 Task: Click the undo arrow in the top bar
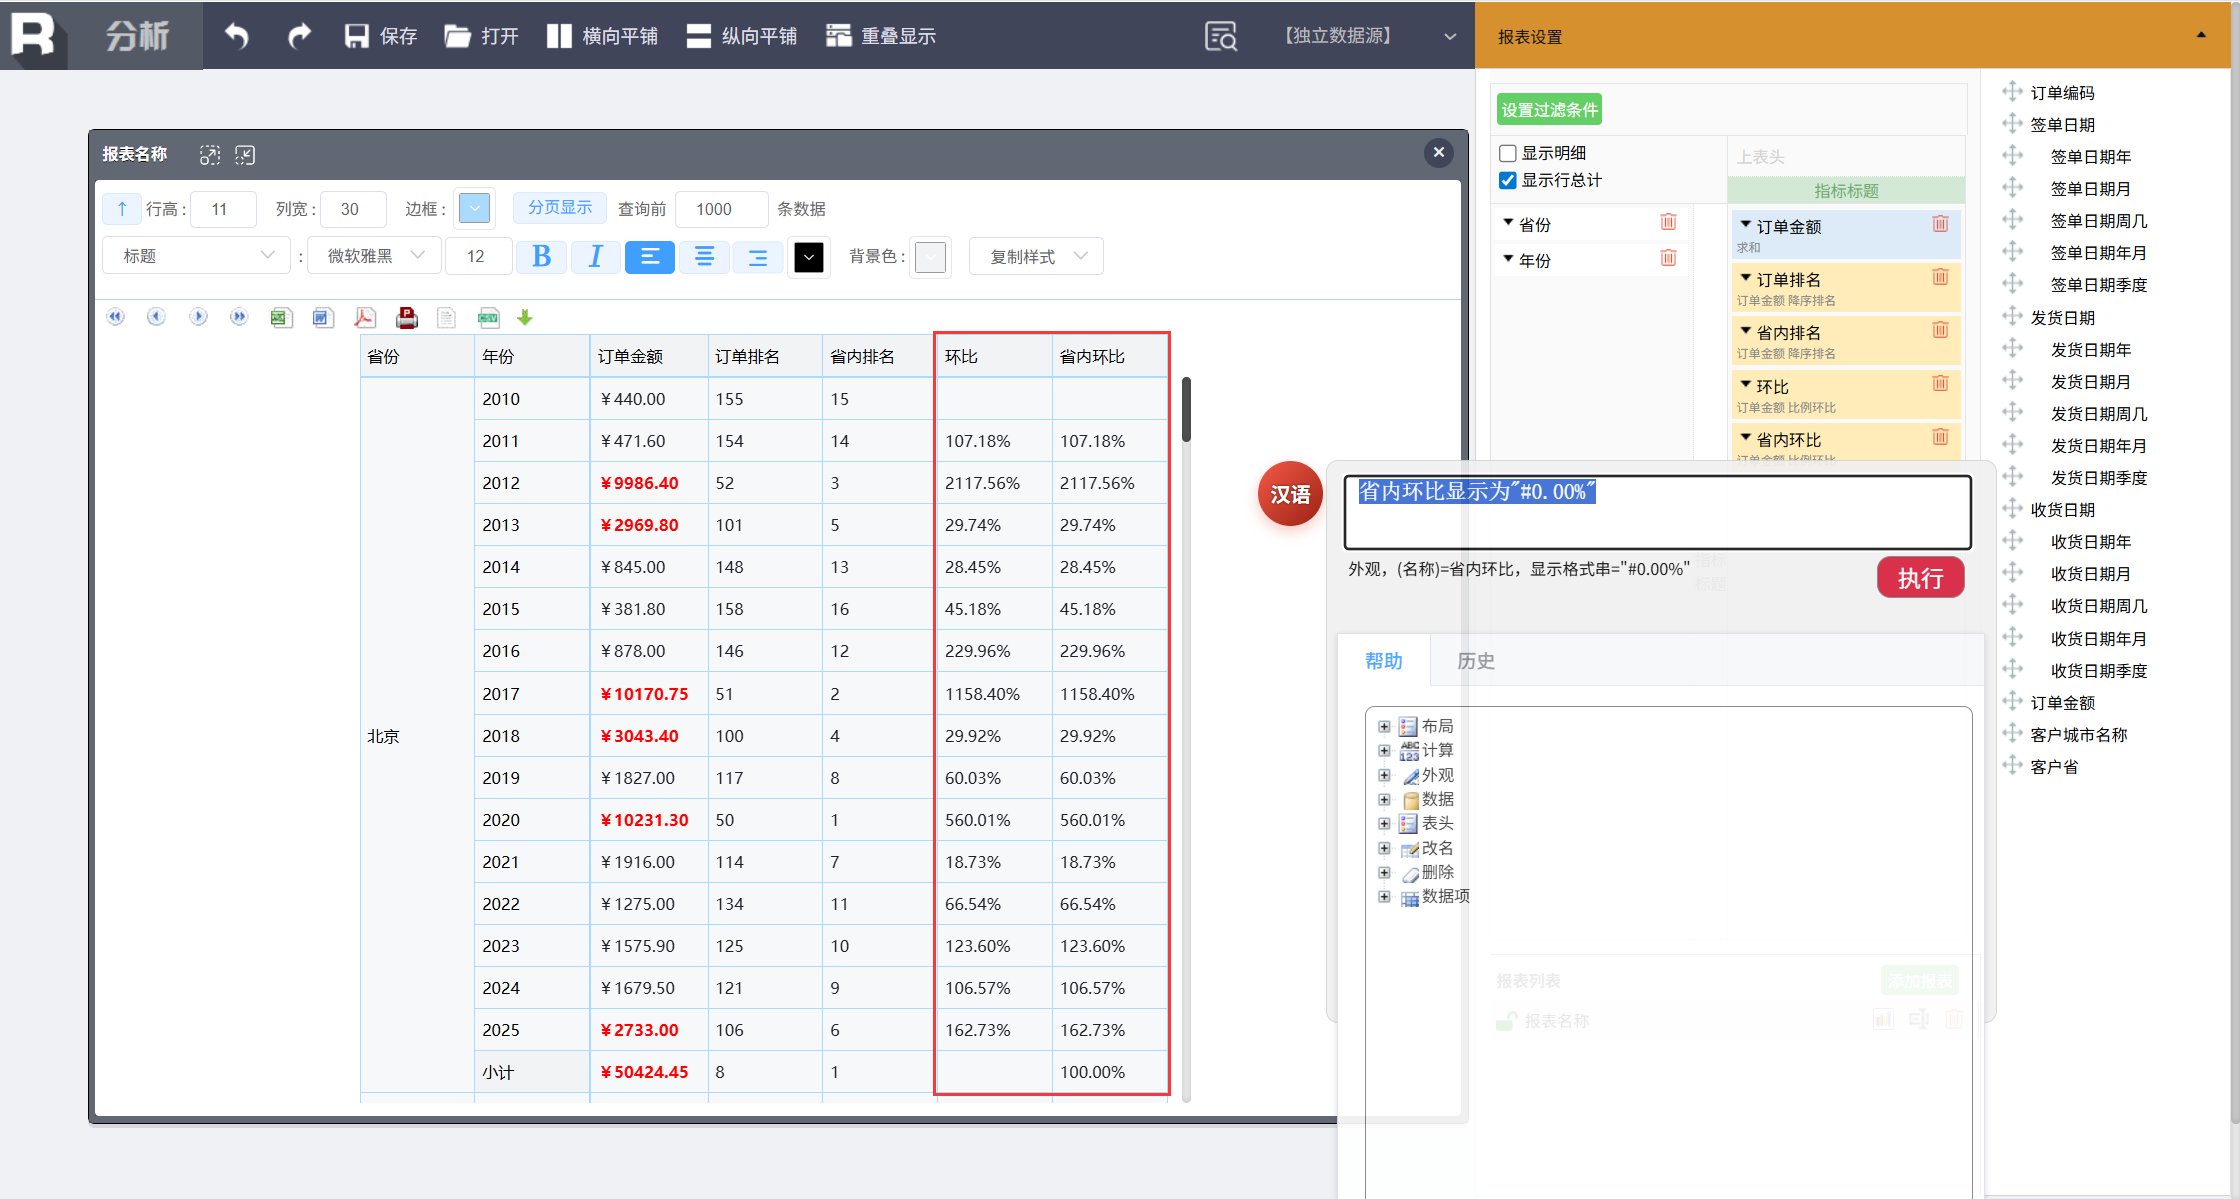[237, 36]
